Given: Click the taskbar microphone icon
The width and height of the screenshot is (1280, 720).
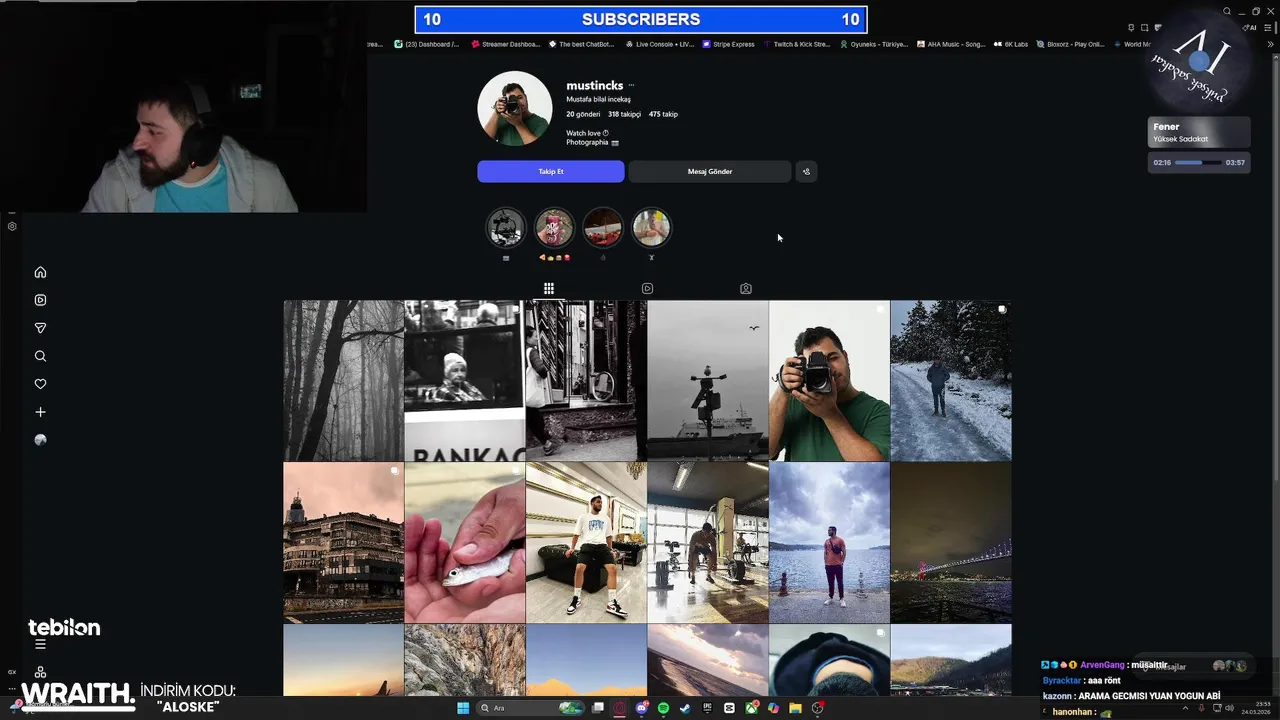Looking at the screenshot, I should (1201, 708).
